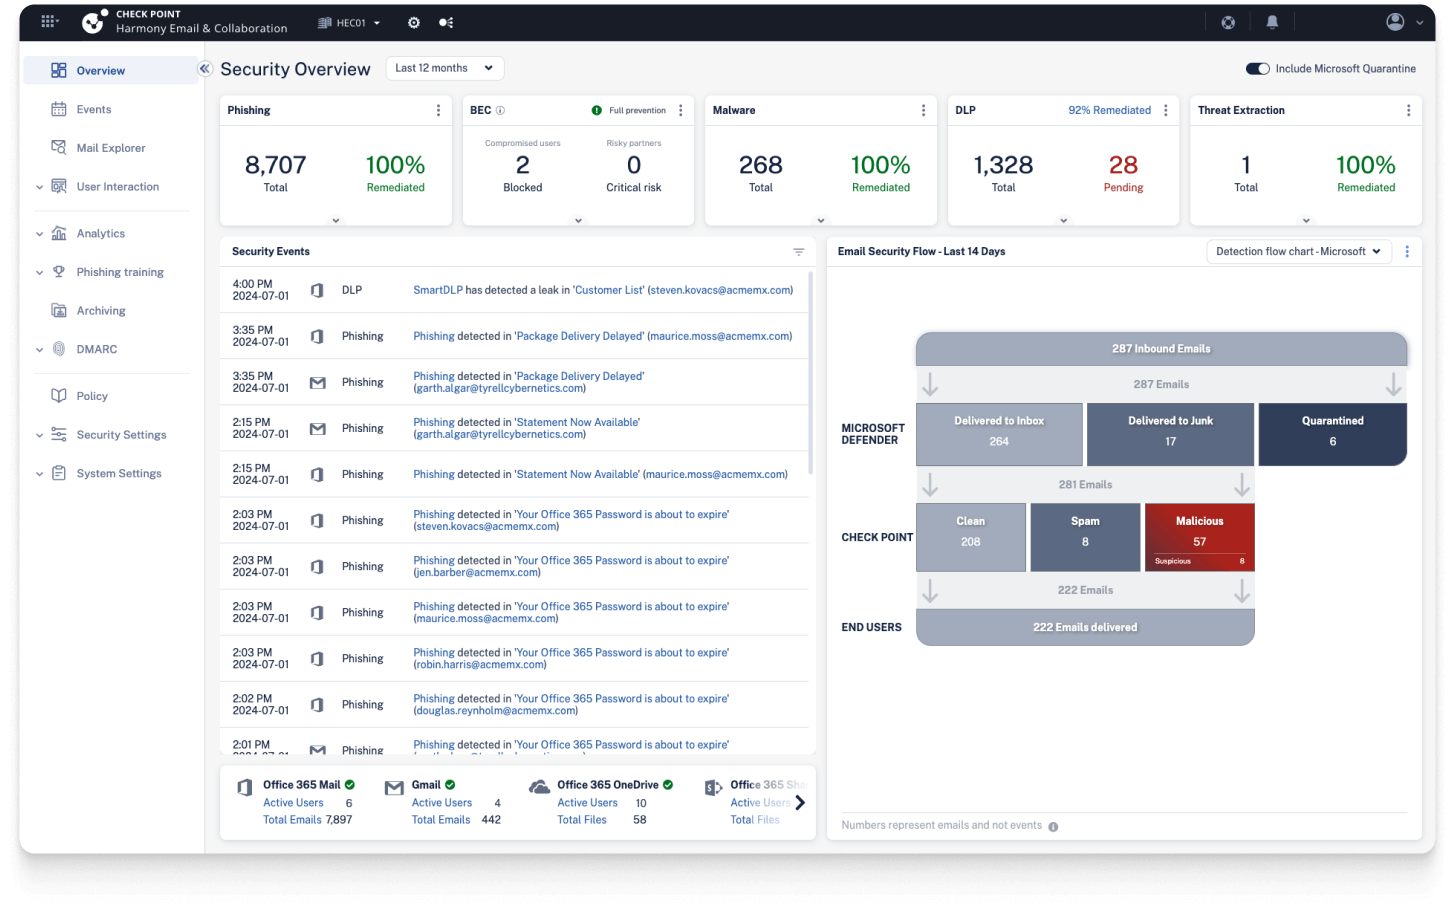Screen dimensions: 1455x923
Task: Click the Delivered to Inbox 264 block
Action: [999, 434]
